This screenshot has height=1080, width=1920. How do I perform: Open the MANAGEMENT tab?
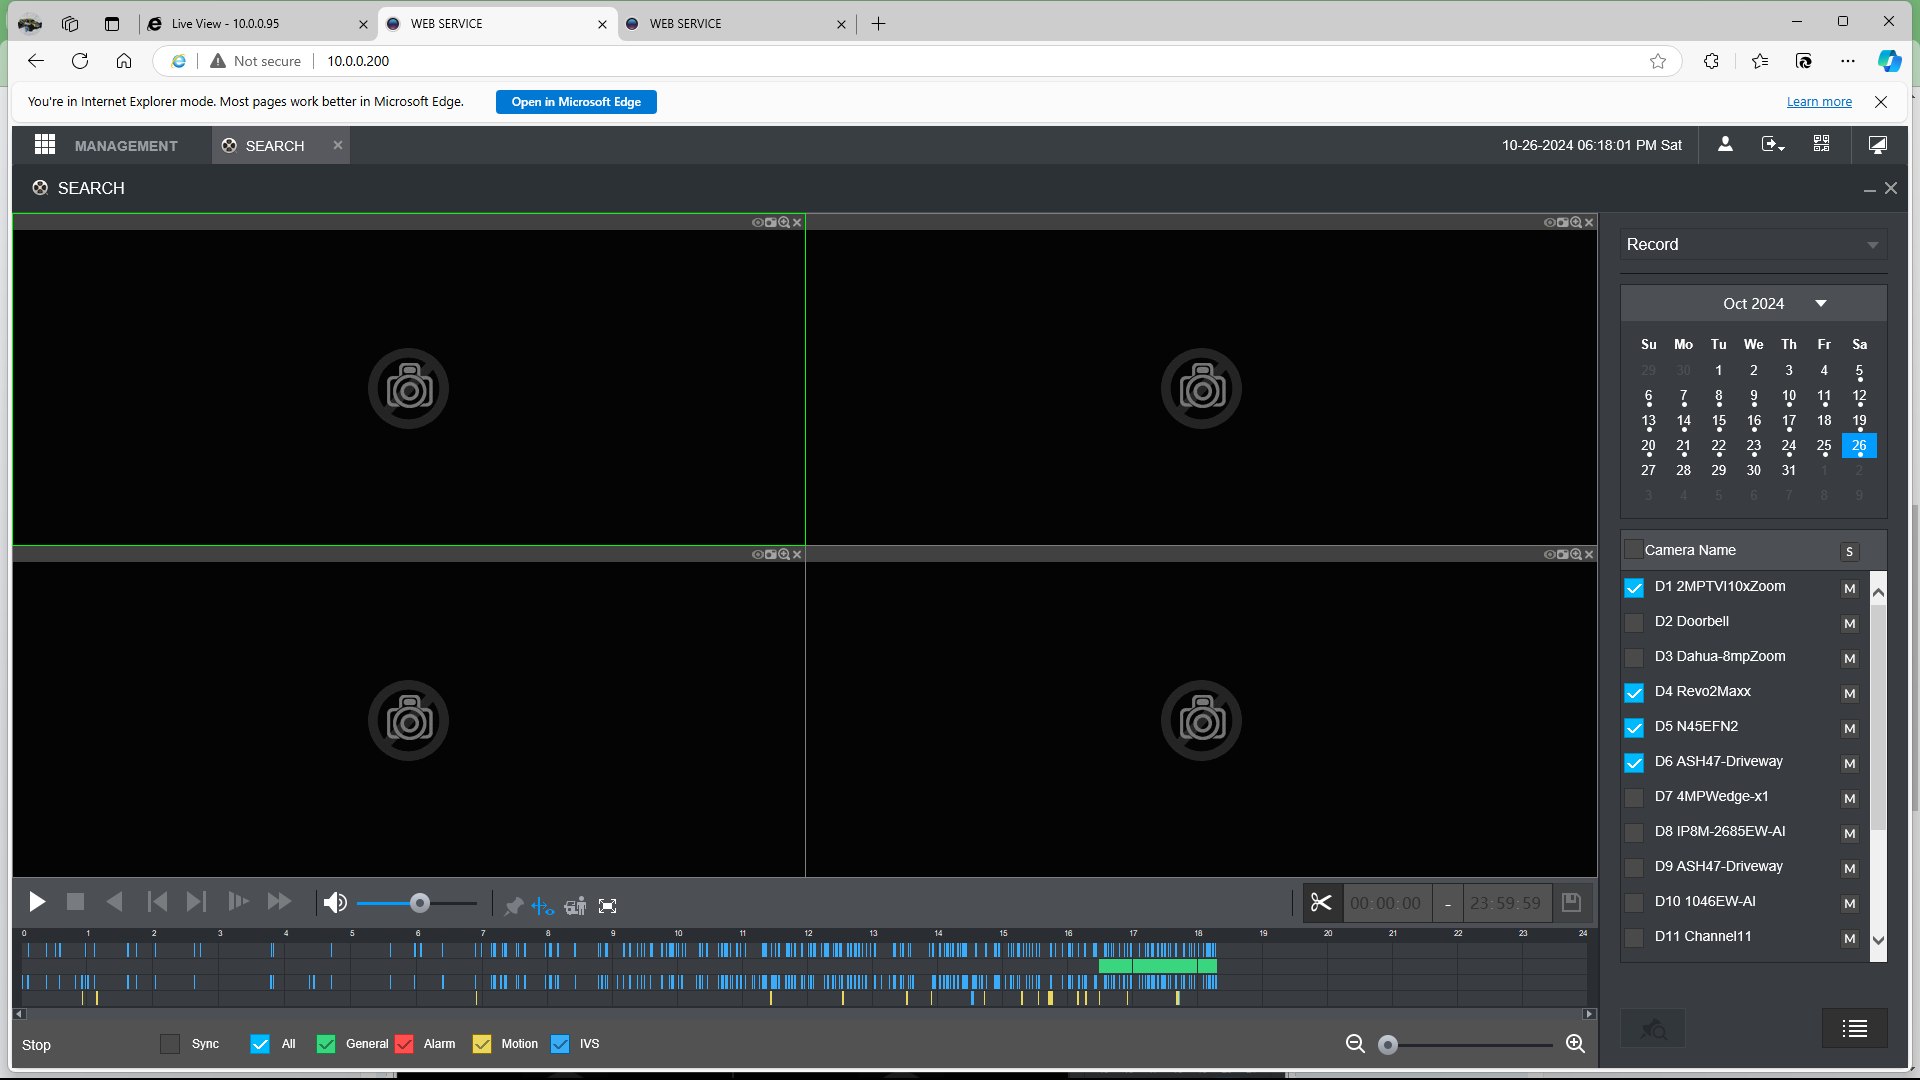(x=126, y=146)
